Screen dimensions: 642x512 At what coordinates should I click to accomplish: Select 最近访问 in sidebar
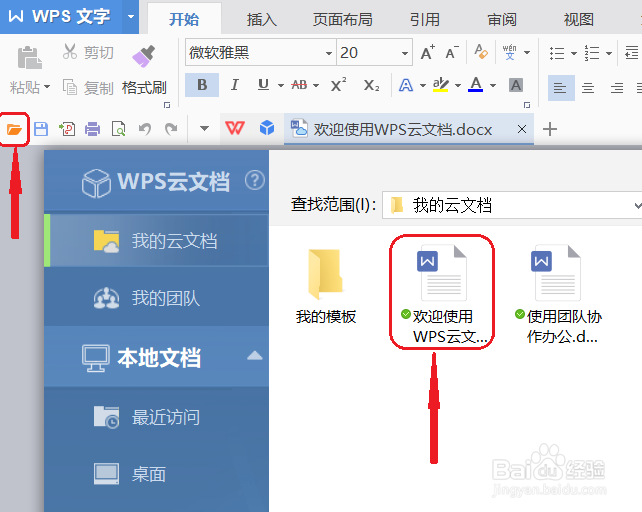156,417
